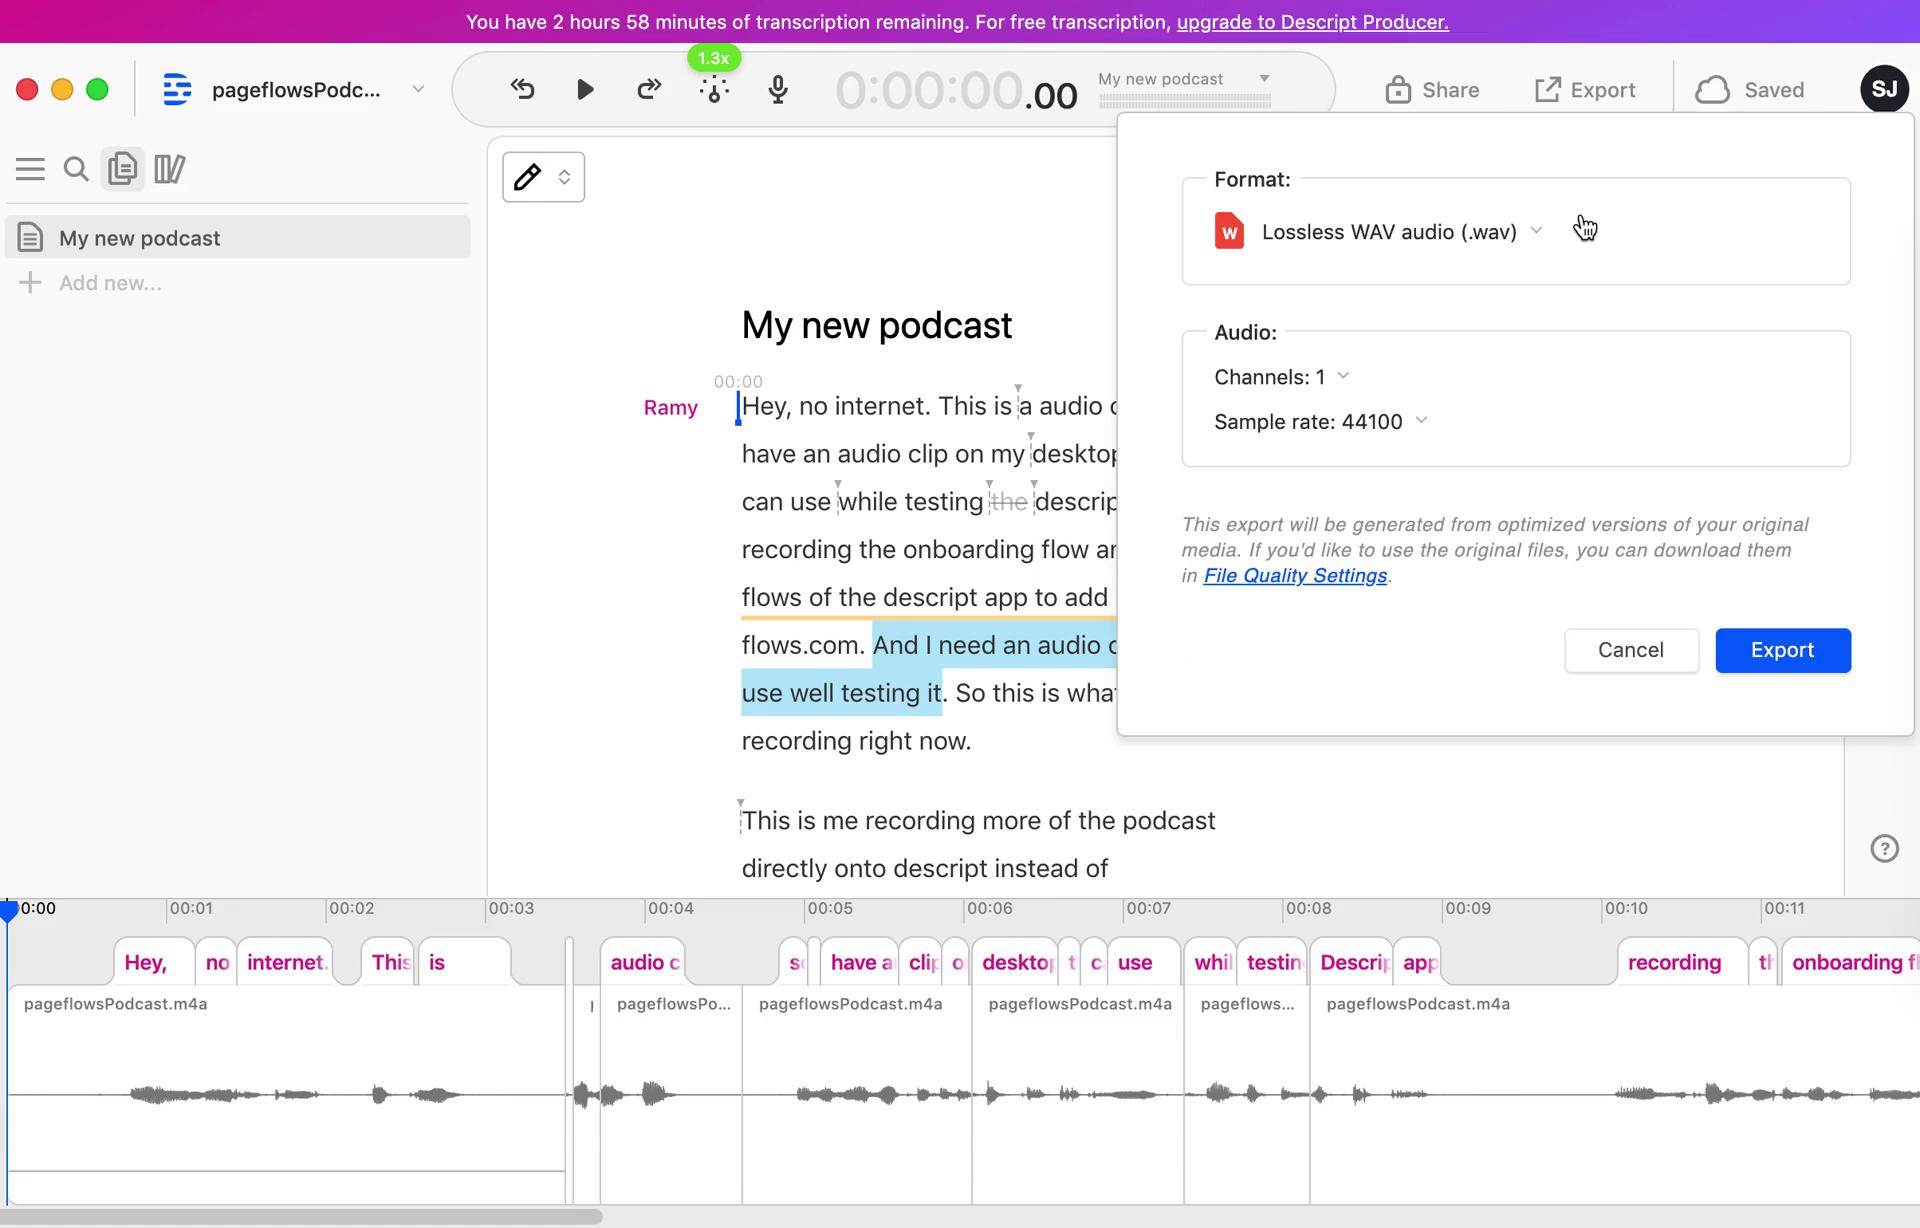Open the hamburger sidebar menu
Viewport: 1920px width, 1228px height.
30,169
